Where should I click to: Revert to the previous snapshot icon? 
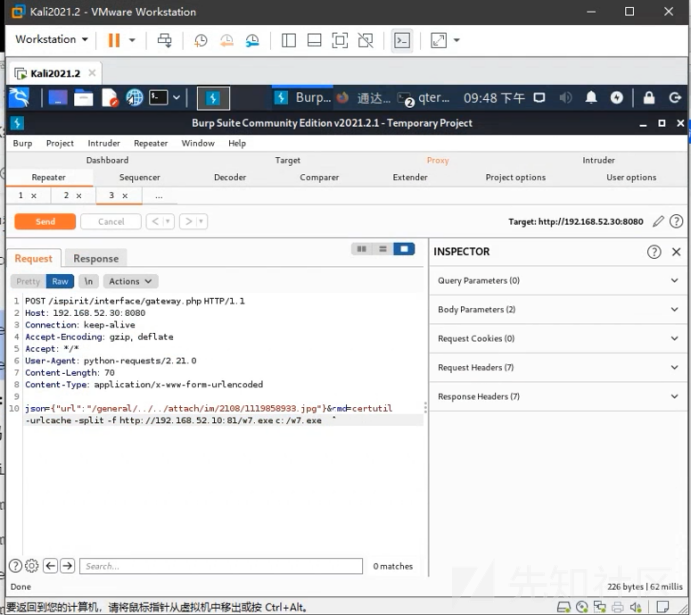(226, 40)
